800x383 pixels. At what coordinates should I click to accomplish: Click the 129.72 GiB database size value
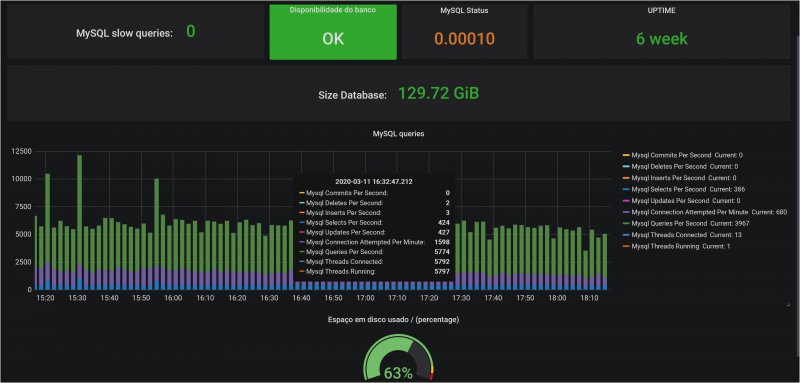point(438,93)
